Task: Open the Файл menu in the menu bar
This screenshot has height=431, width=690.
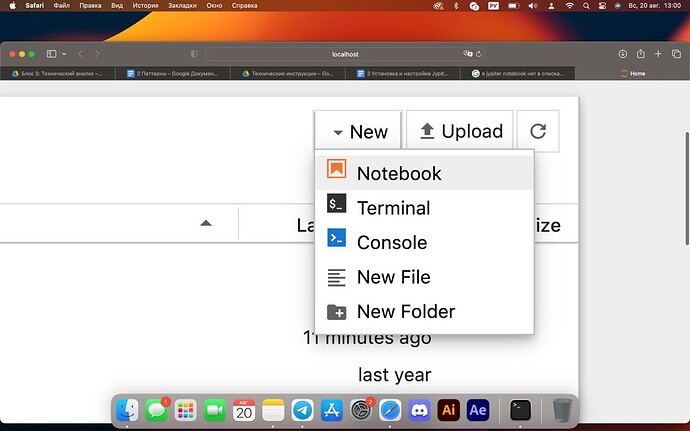Action: (x=62, y=6)
